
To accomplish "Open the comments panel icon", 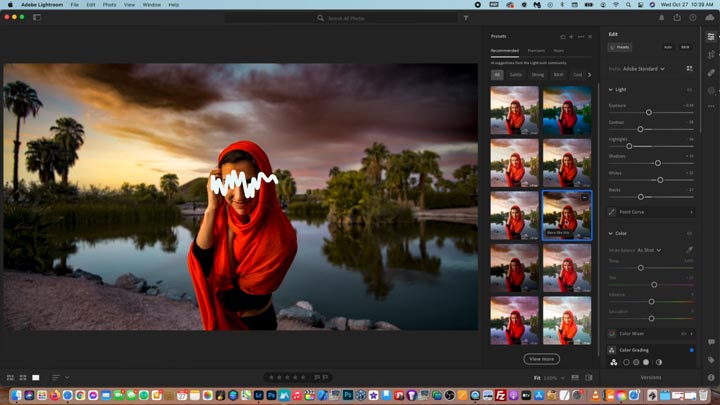I will click(x=711, y=342).
